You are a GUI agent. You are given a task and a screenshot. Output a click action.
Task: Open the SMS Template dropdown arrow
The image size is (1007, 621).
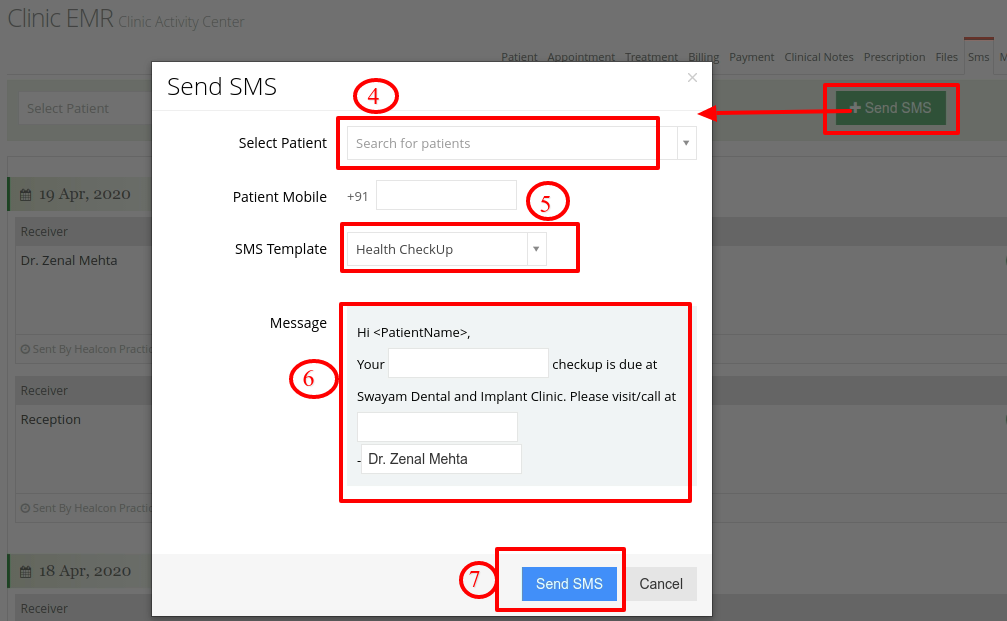[536, 249]
